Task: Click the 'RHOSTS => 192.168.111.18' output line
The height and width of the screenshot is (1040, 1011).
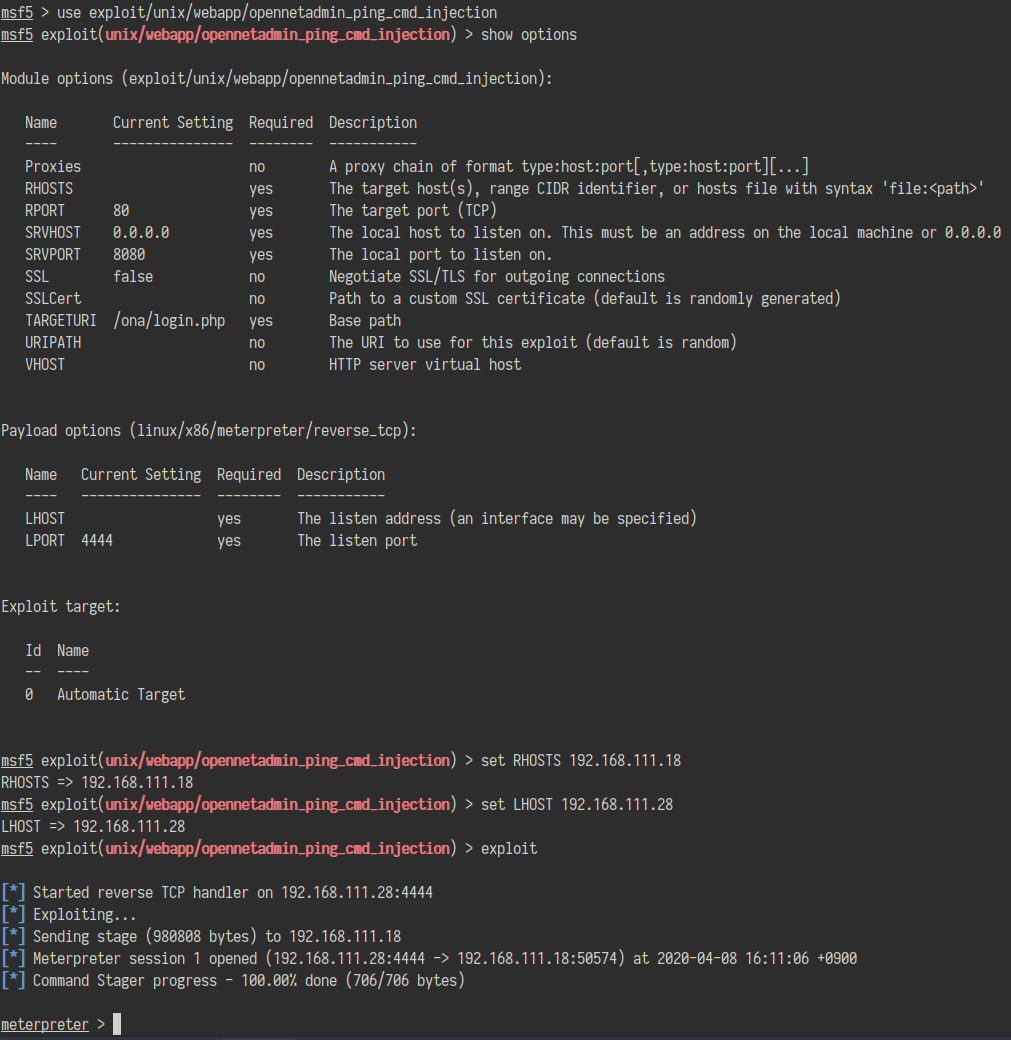Action: click(x=97, y=782)
